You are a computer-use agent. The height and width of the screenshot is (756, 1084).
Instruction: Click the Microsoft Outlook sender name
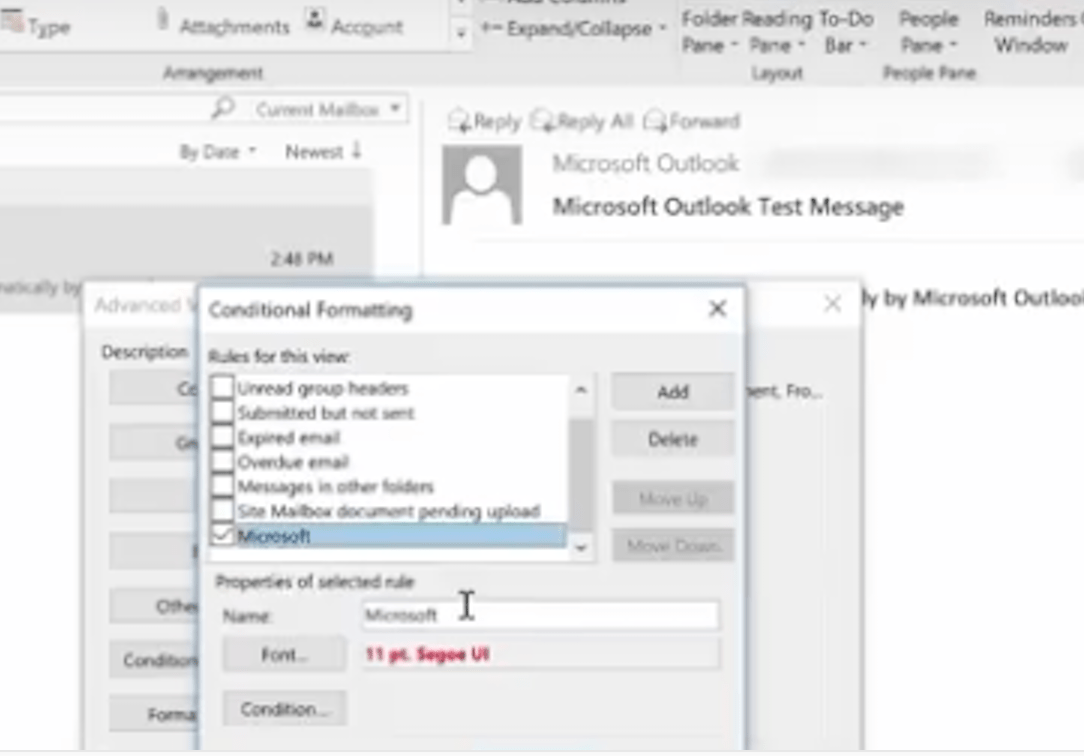pos(645,164)
